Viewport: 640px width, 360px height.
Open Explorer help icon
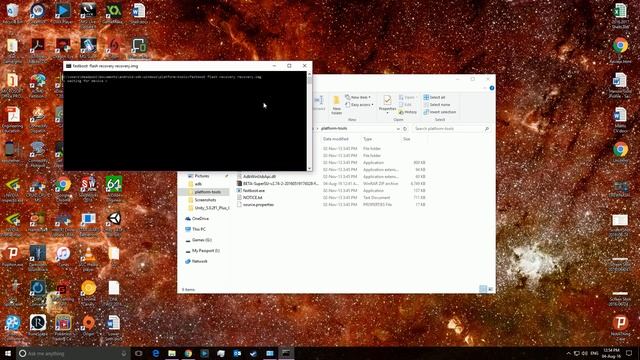pos(492,88)
